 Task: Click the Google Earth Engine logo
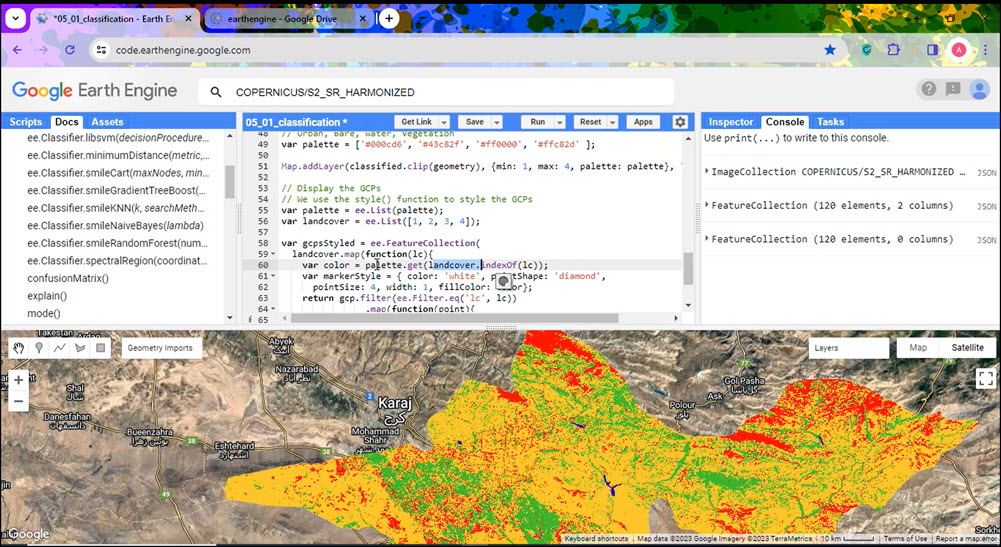94,91
